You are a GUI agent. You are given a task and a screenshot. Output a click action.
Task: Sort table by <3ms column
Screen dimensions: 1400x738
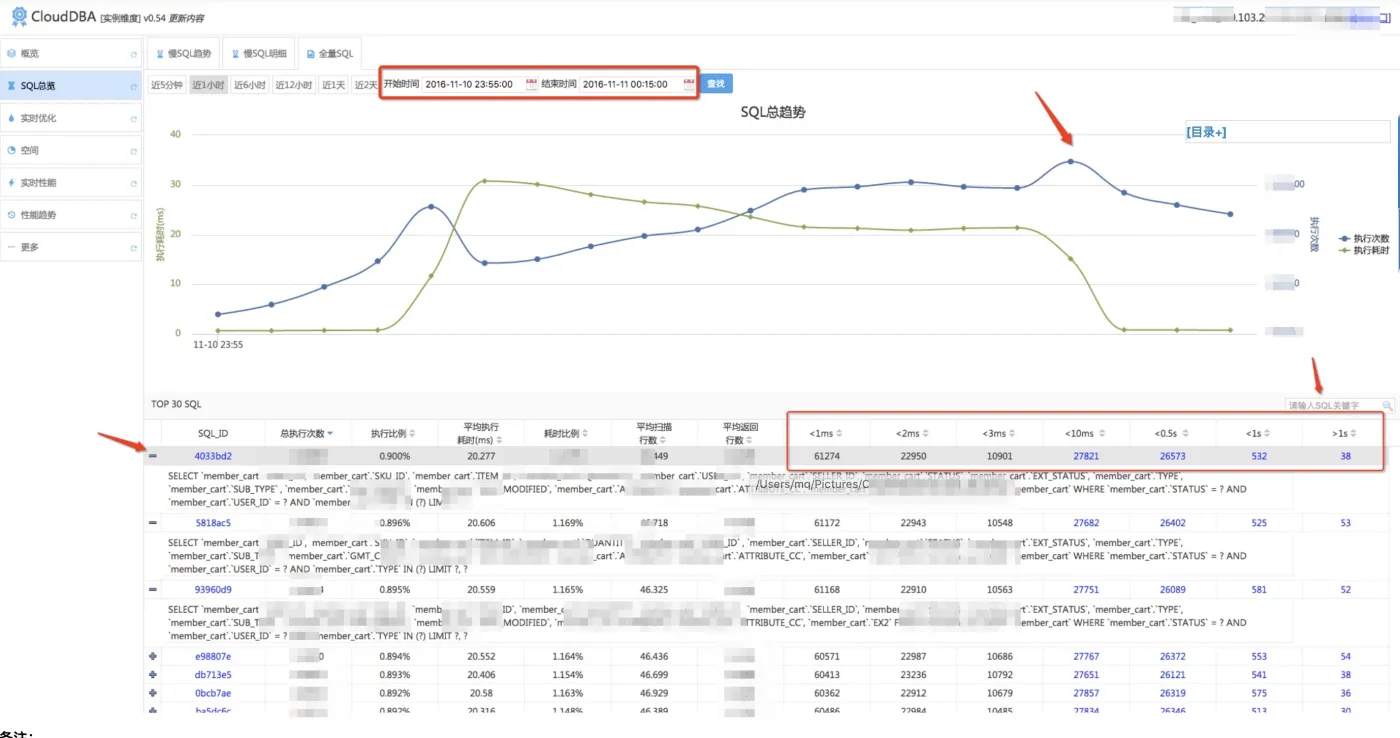(1013, 433)
